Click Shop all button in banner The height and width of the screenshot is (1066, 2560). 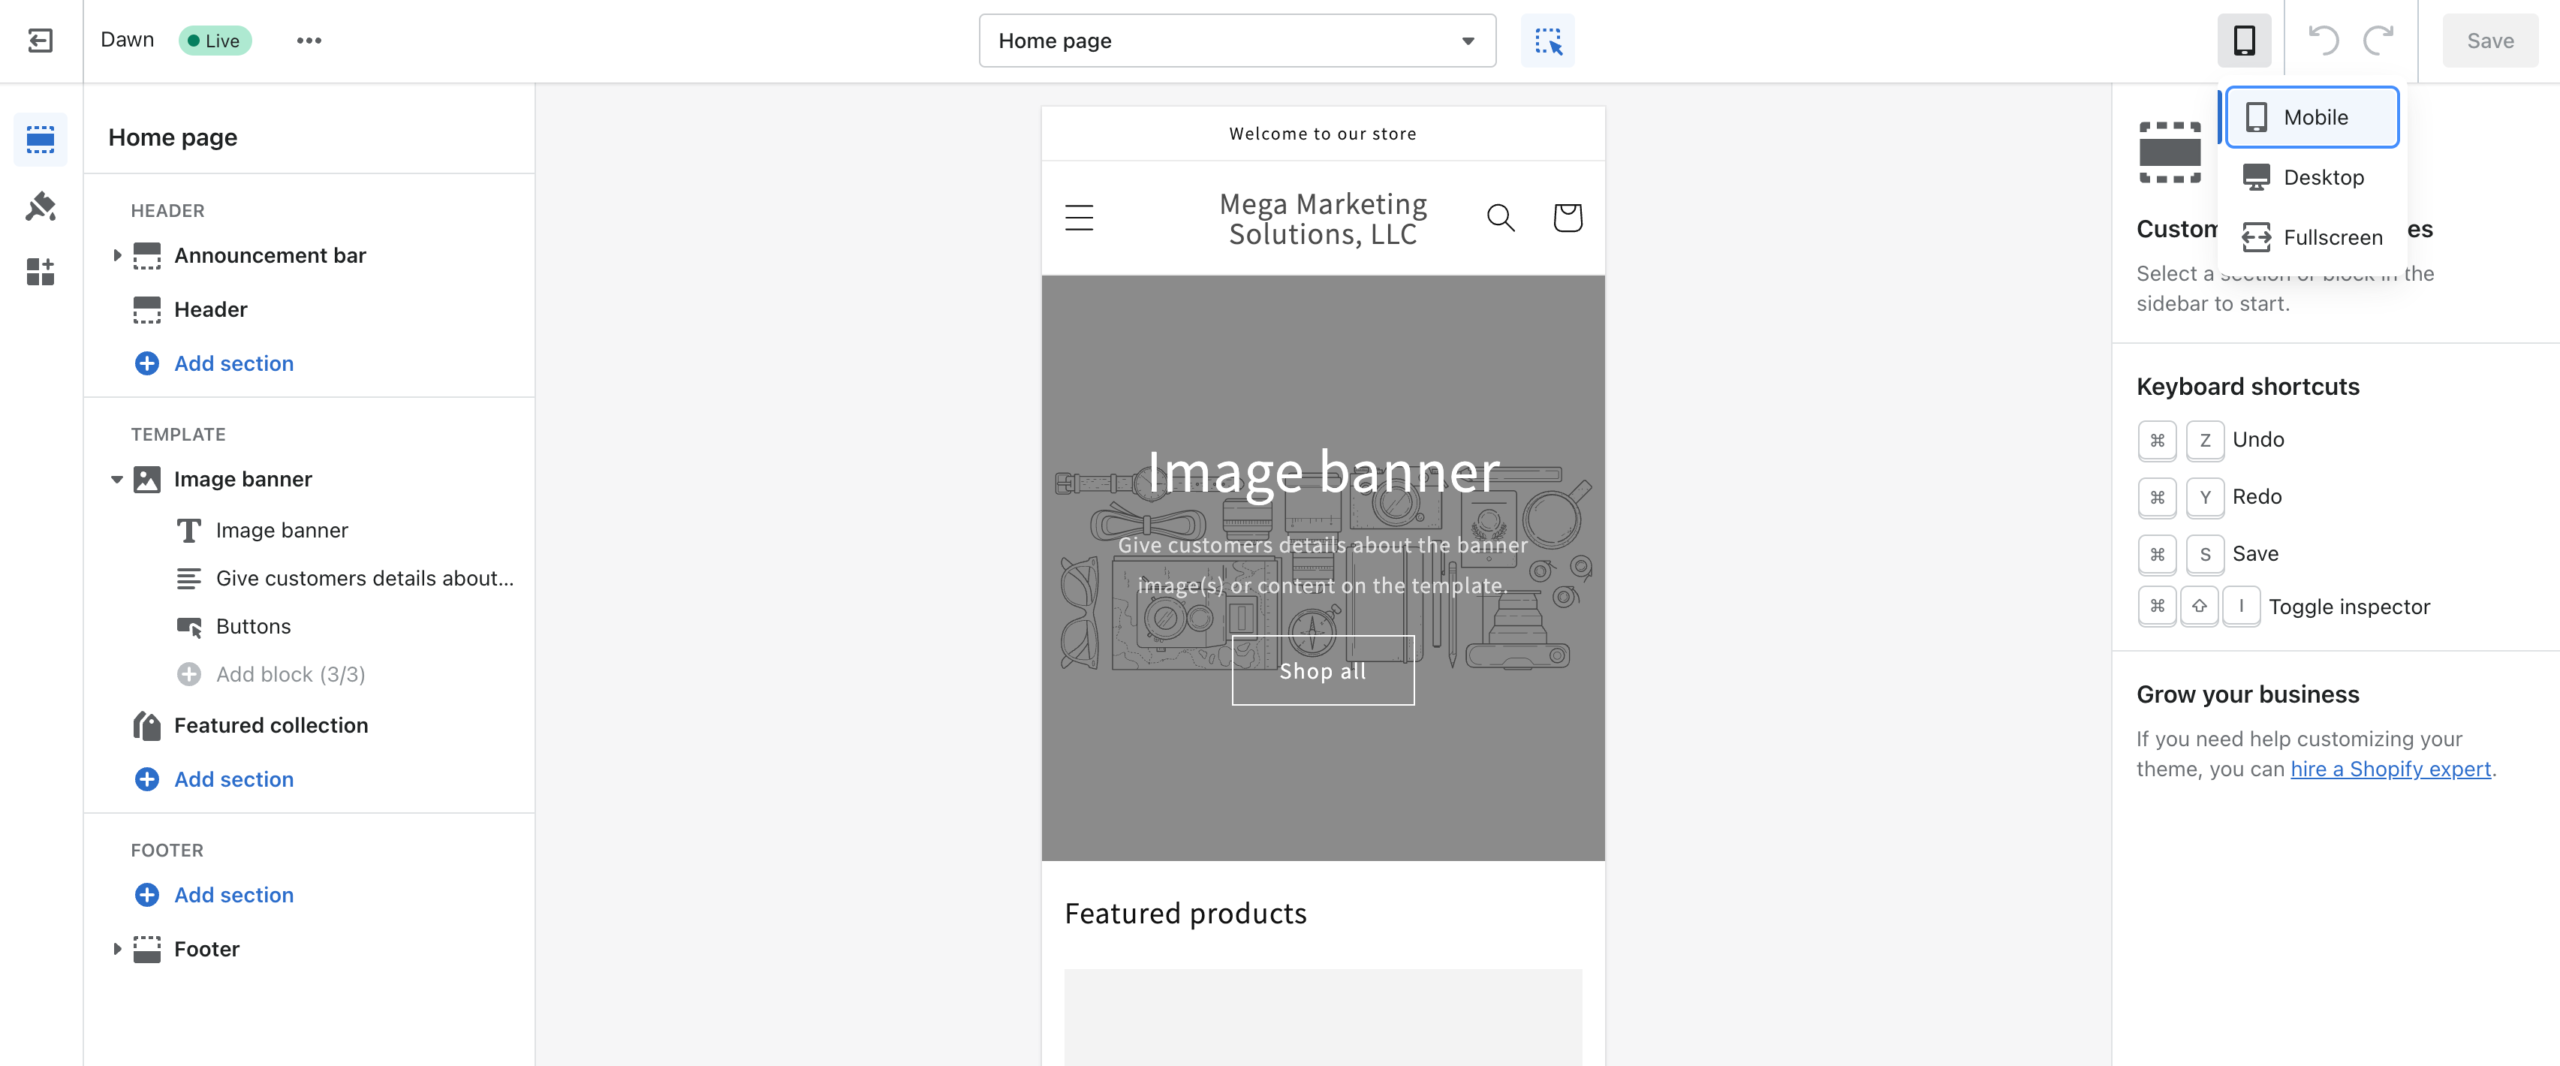pyautogui.click(x=1322, y=671)
